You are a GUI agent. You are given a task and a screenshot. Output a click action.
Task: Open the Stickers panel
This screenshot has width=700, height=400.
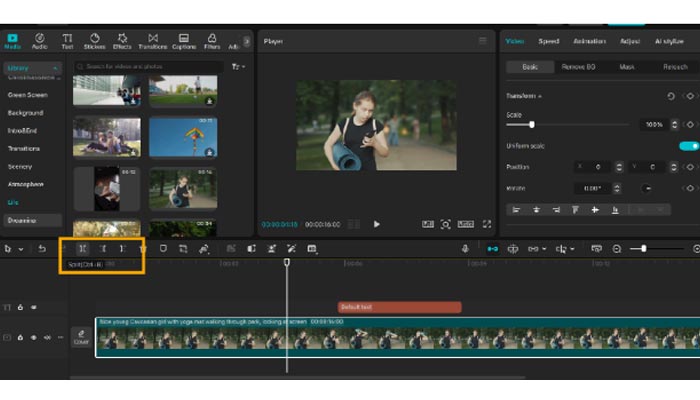95,40
